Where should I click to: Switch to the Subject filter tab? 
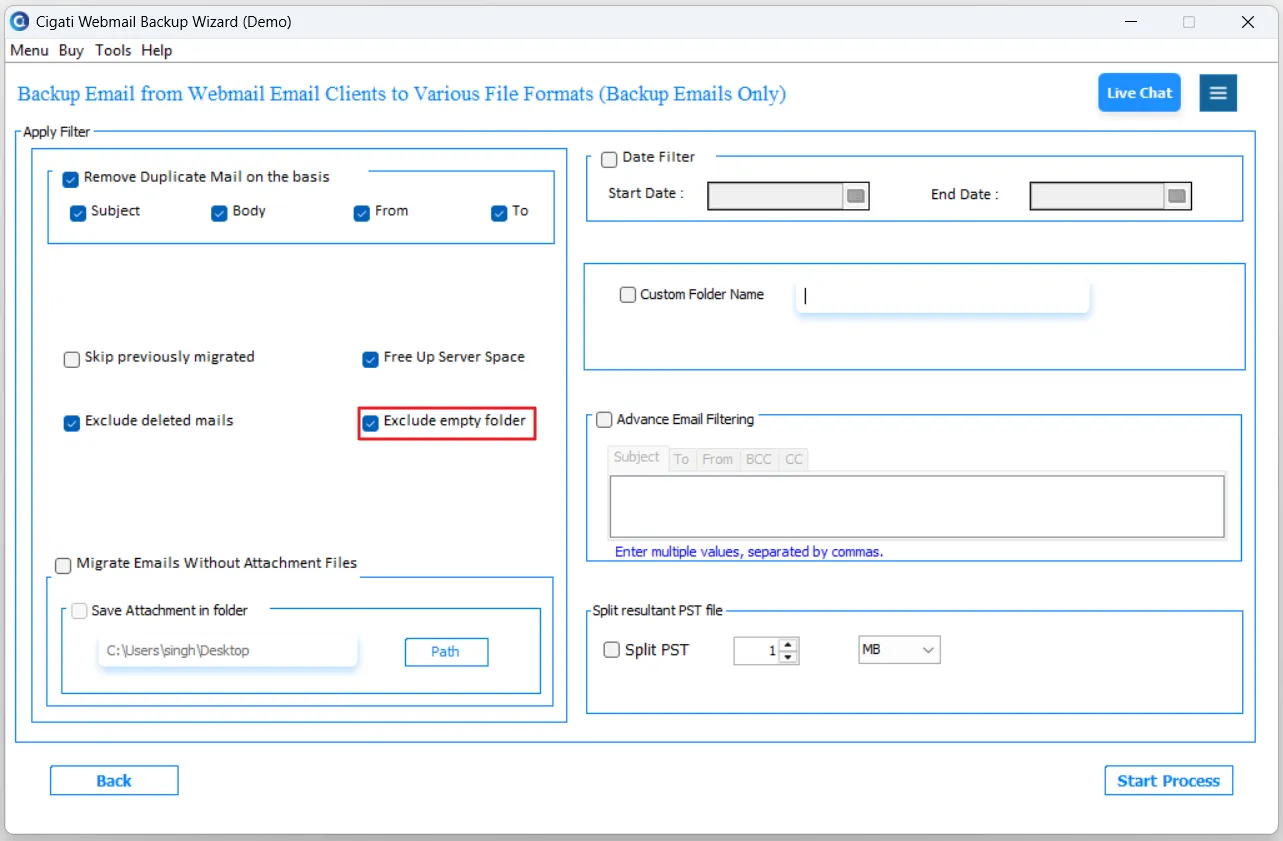[637, 458]
